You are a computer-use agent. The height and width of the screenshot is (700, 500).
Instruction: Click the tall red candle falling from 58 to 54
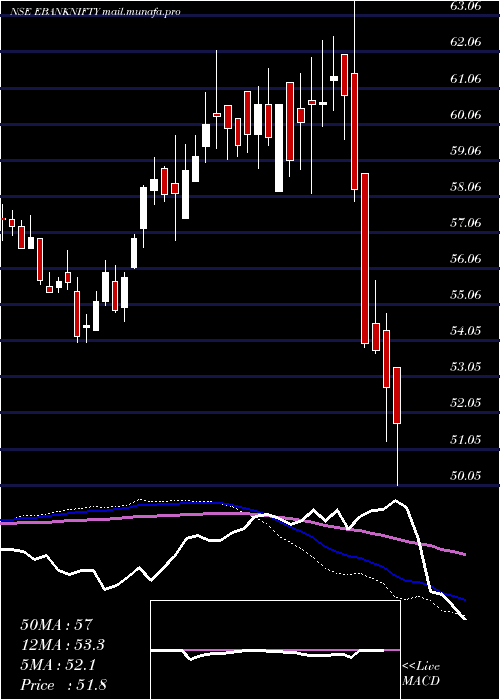point(365,258)
